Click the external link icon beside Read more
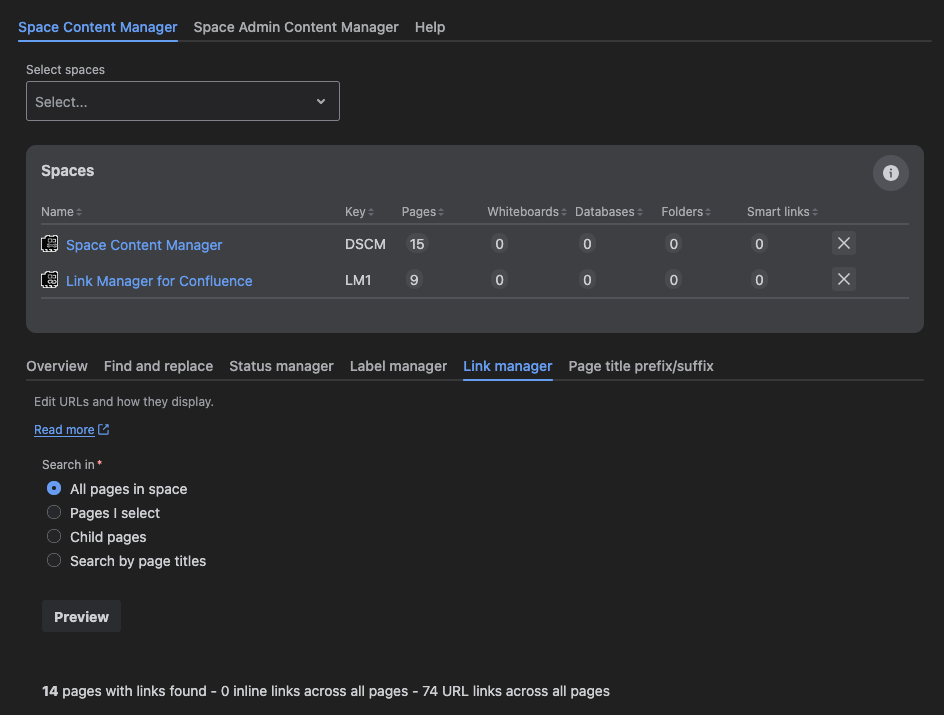 click(x=104, y=430)
